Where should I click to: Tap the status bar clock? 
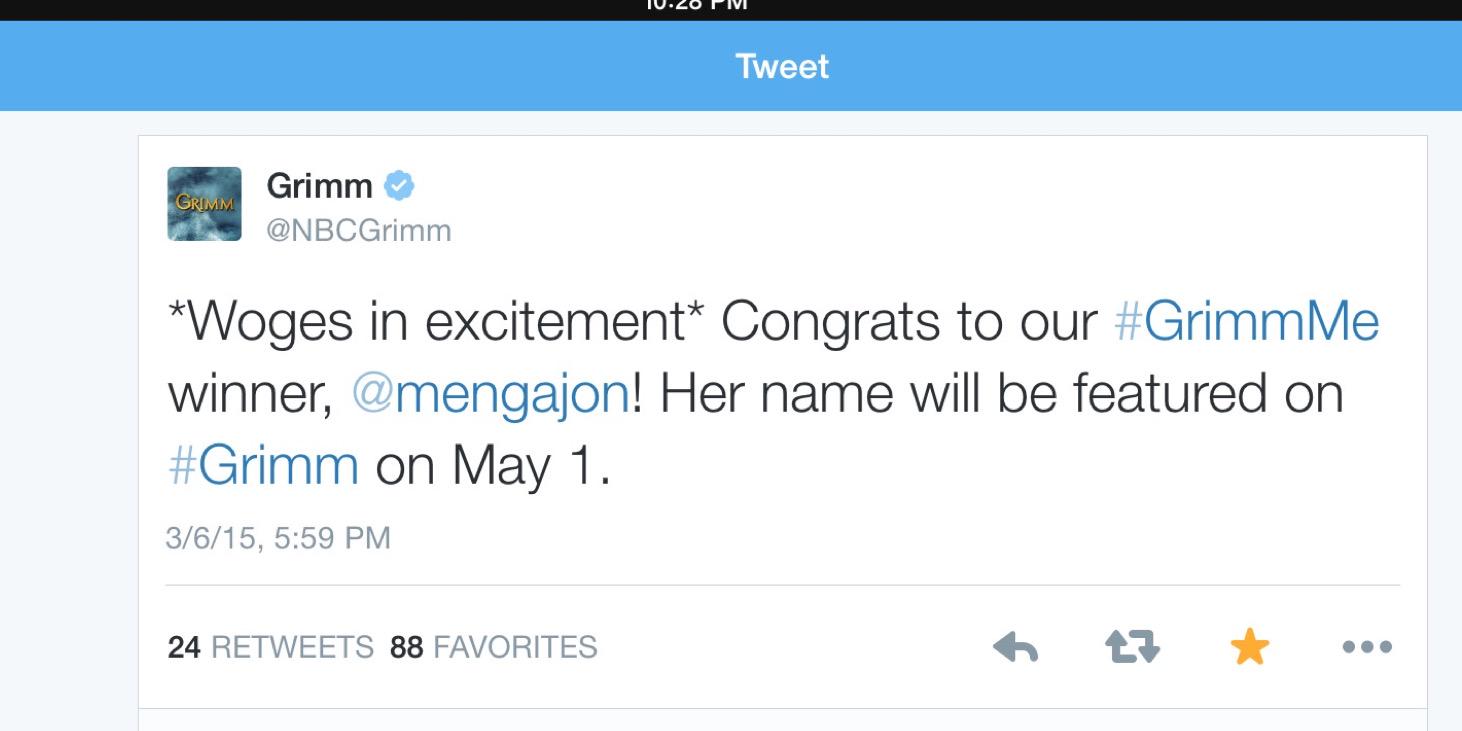700,5
